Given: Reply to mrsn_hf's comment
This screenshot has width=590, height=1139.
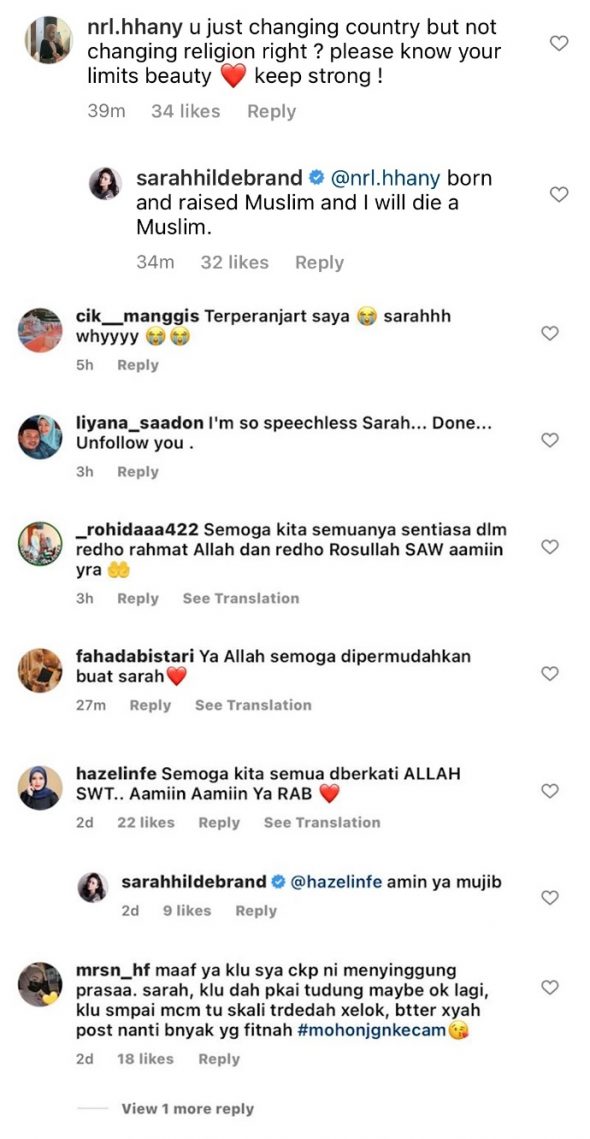Looking at the screenshot, I should (219, 1060).
